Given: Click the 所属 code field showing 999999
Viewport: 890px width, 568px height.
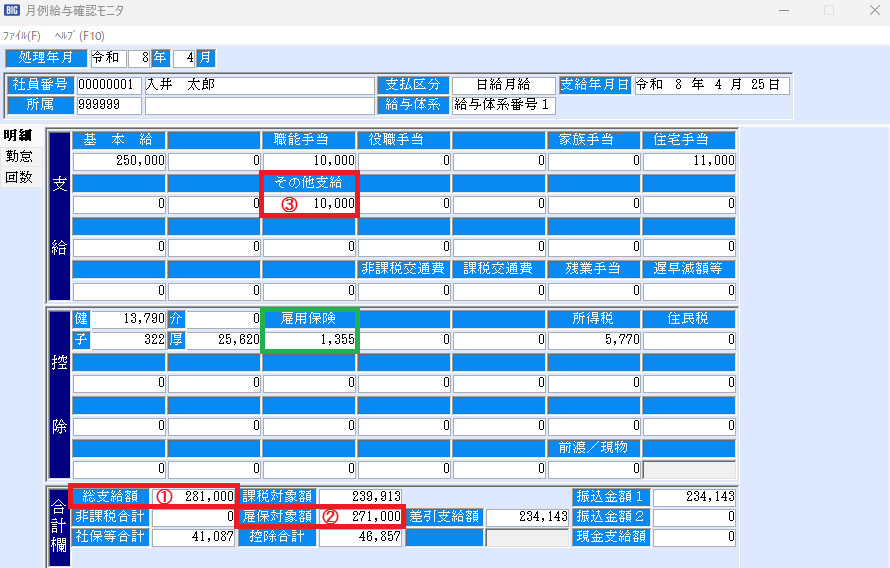Looking at the screenshot, I should tap(108, 105).
